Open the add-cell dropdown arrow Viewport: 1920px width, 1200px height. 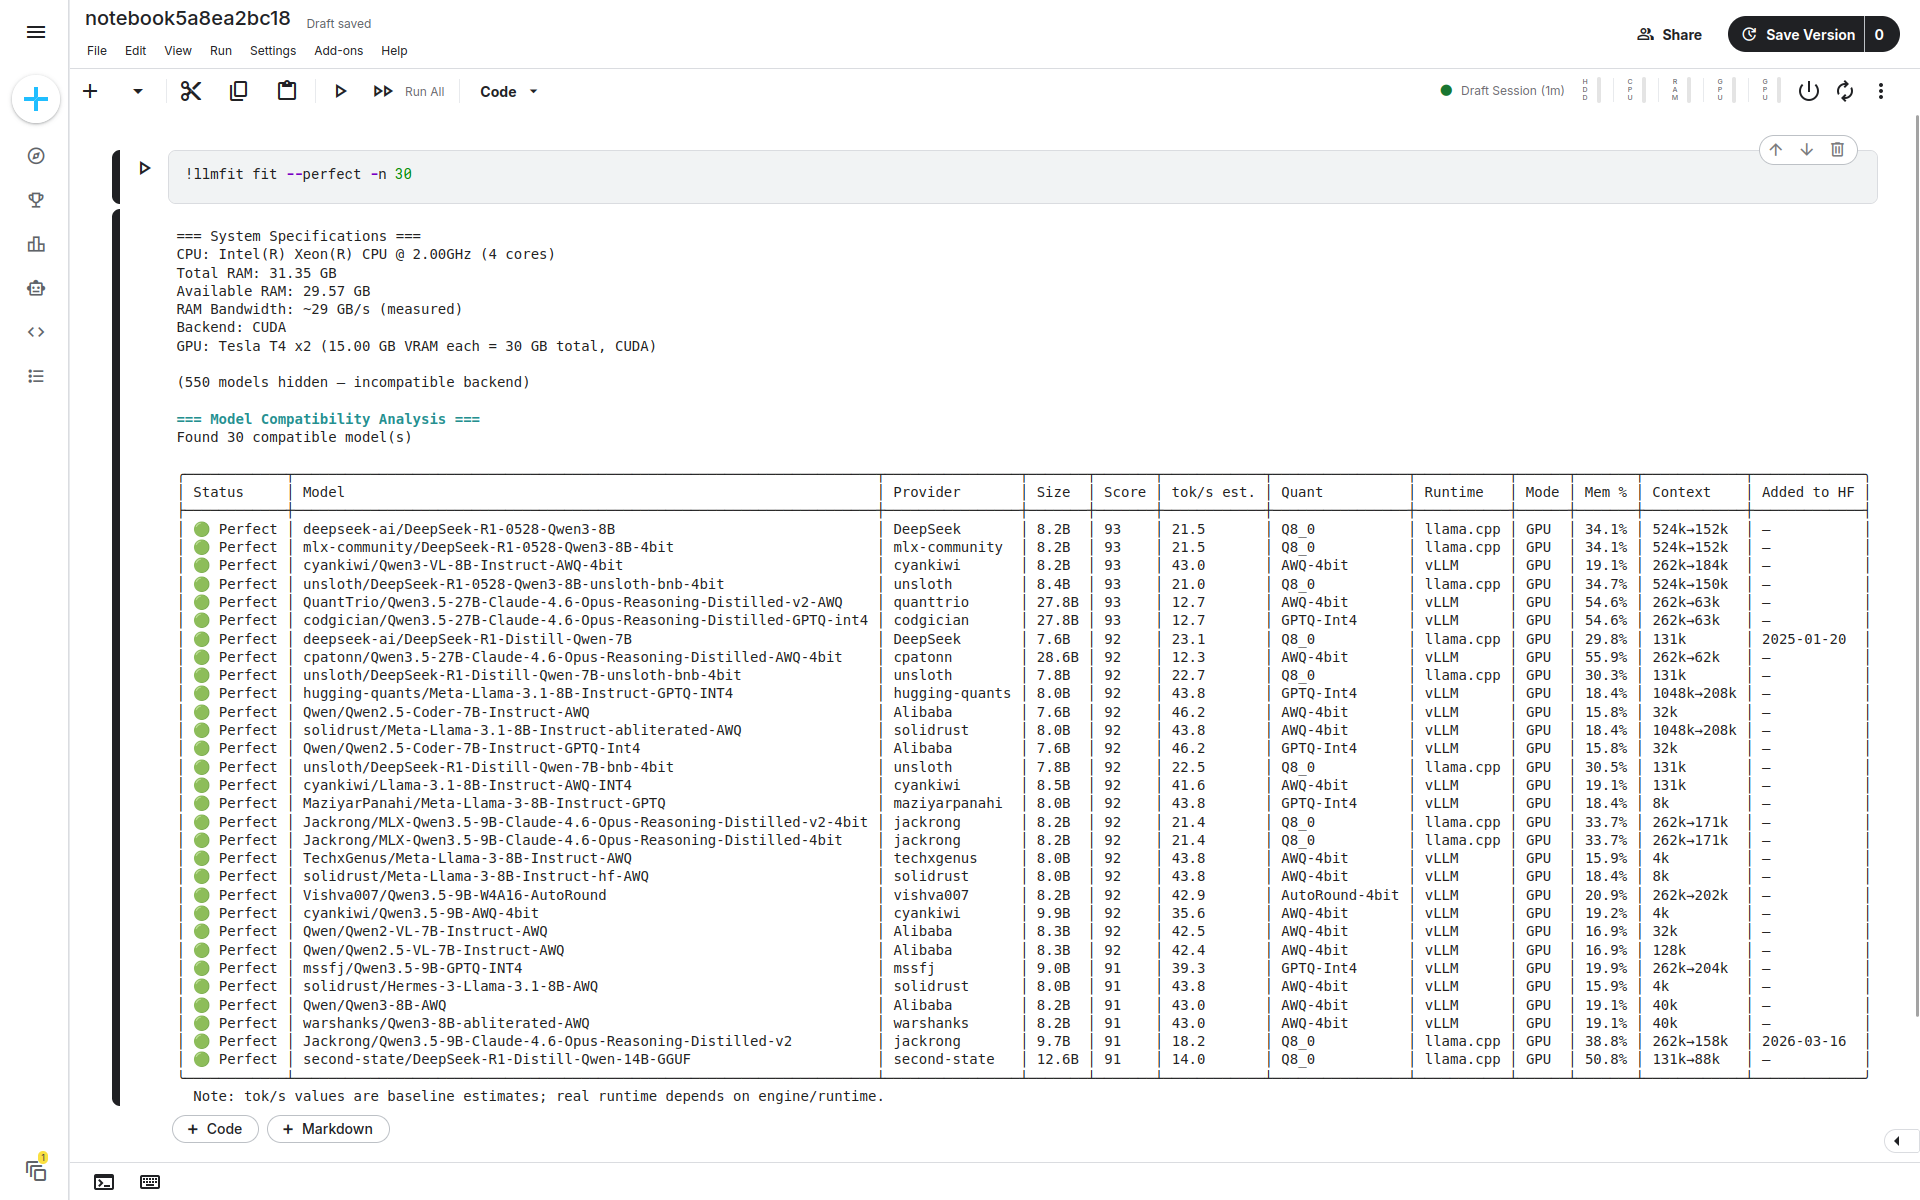[x=138, y=91]
